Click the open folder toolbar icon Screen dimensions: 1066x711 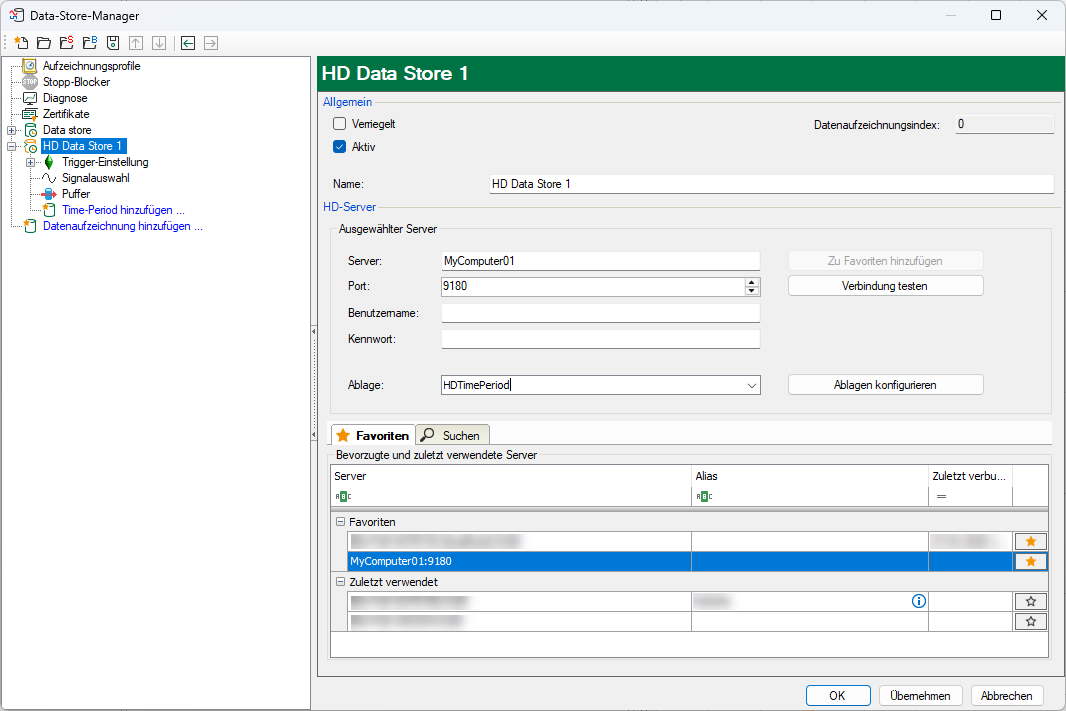(x=43, y=43)
